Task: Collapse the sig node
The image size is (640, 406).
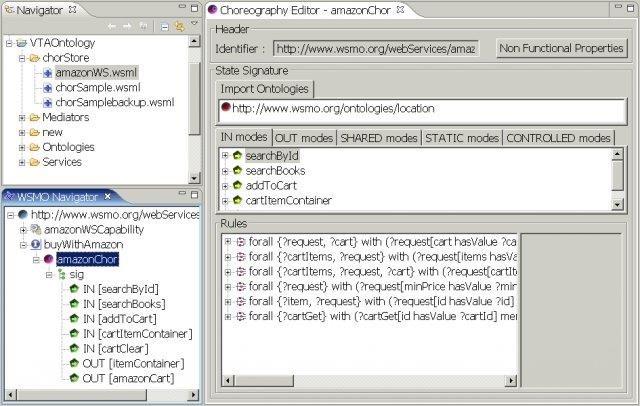Action: (49, 275)
